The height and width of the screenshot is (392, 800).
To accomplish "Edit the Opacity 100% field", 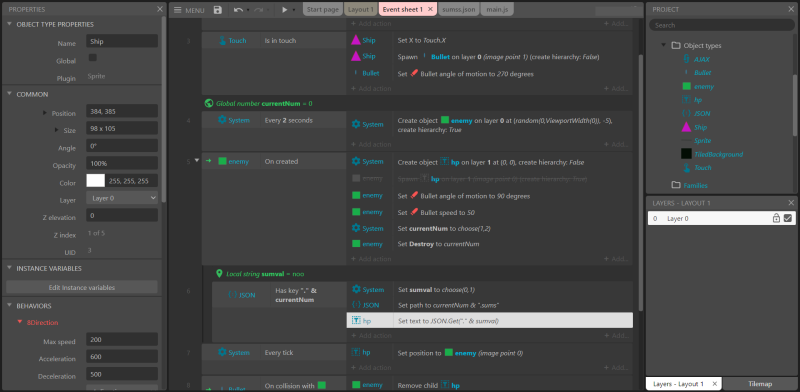I will click(122, 163).
